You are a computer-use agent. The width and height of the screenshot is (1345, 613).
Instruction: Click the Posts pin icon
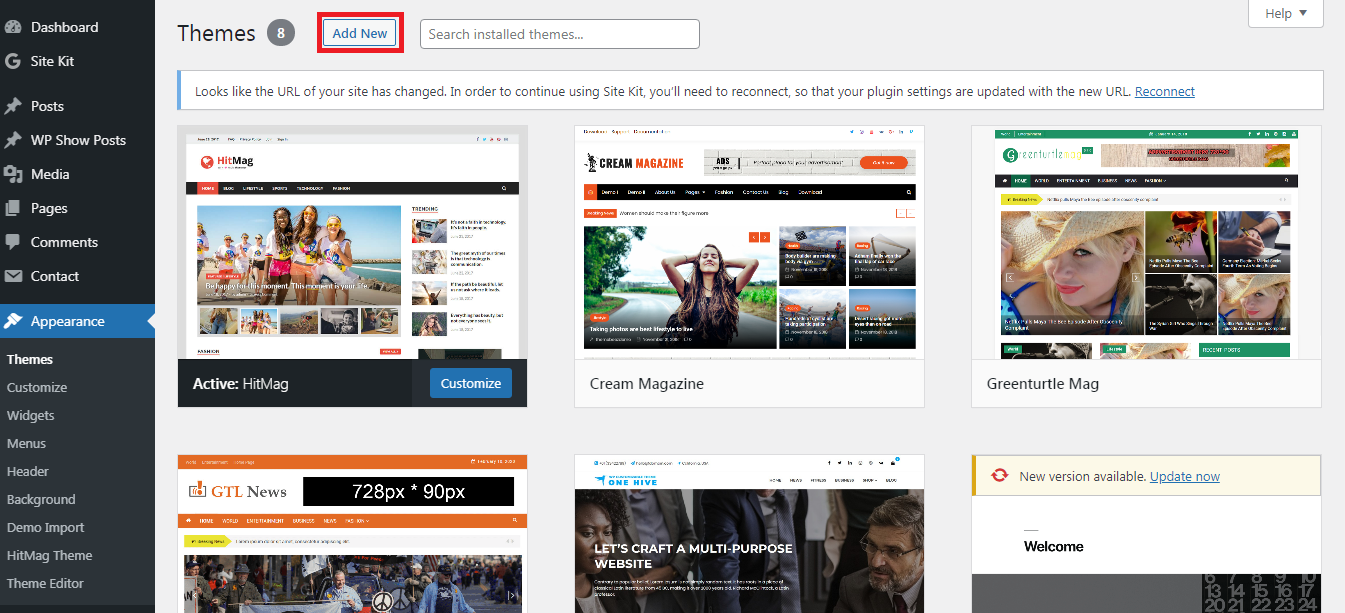pyautogui.click(x=13, y=106)
